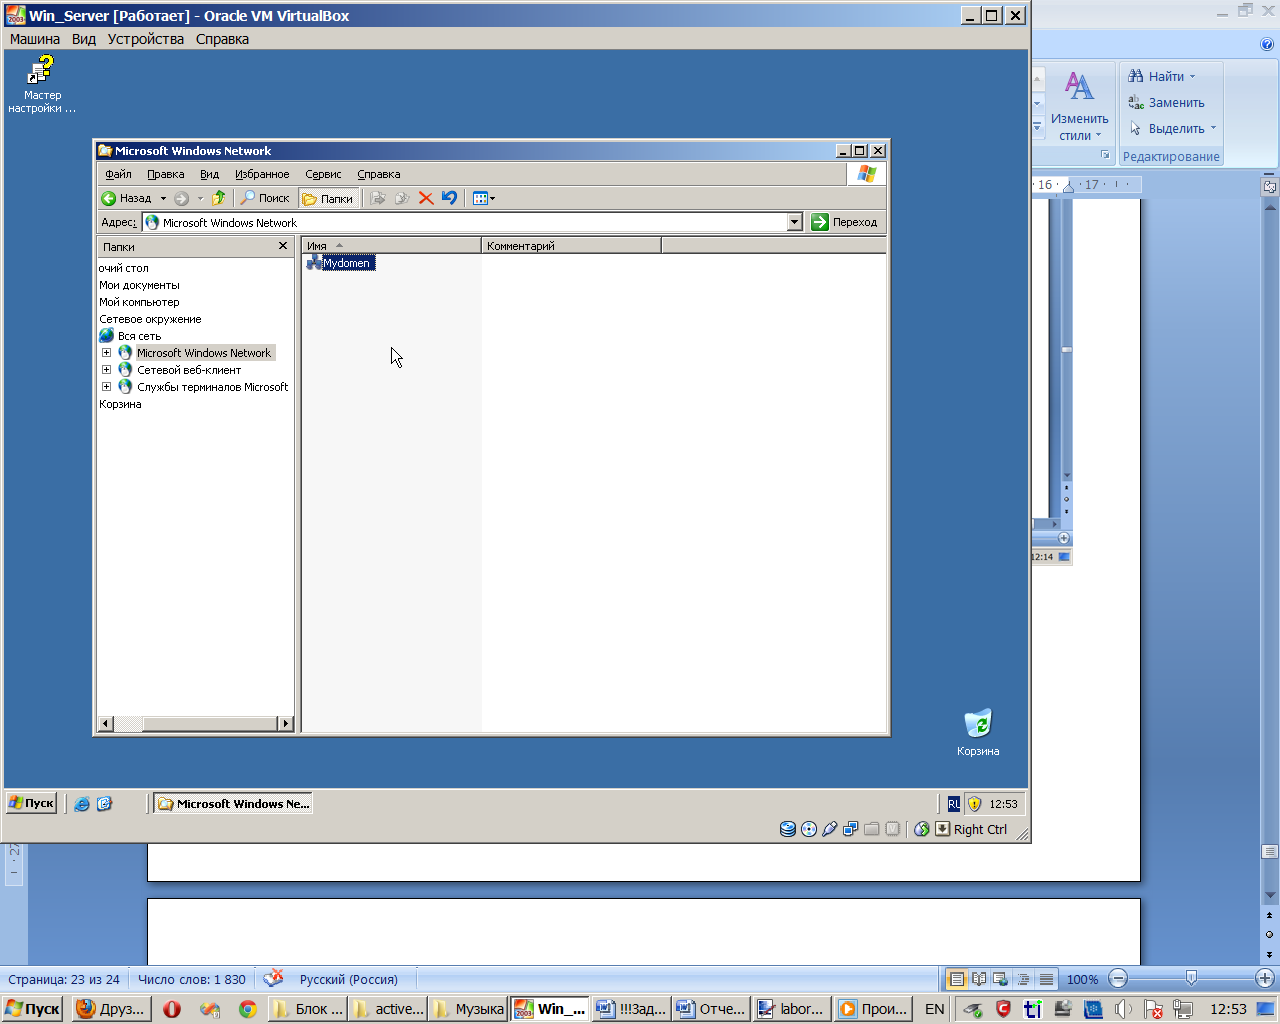Click the Move To folder toolbar icon
This screenshot has height=1024, width=1280.
(378, 198)
